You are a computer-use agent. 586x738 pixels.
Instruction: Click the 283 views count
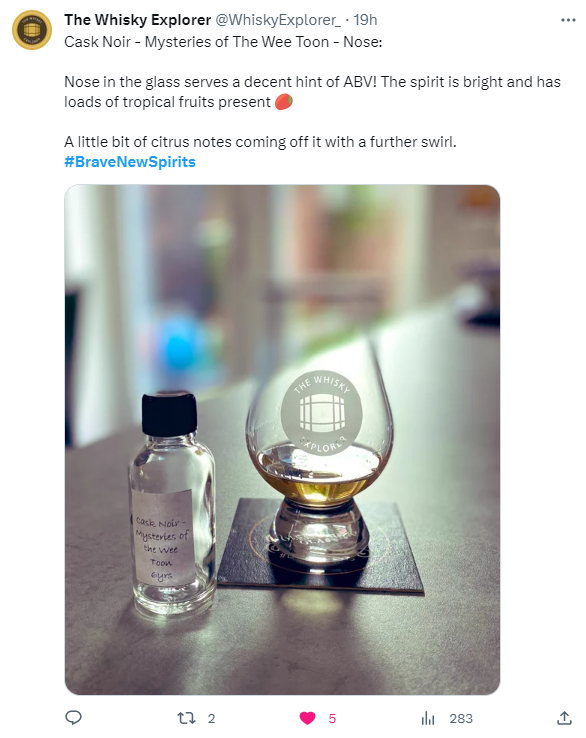click(x=461, y=719)
